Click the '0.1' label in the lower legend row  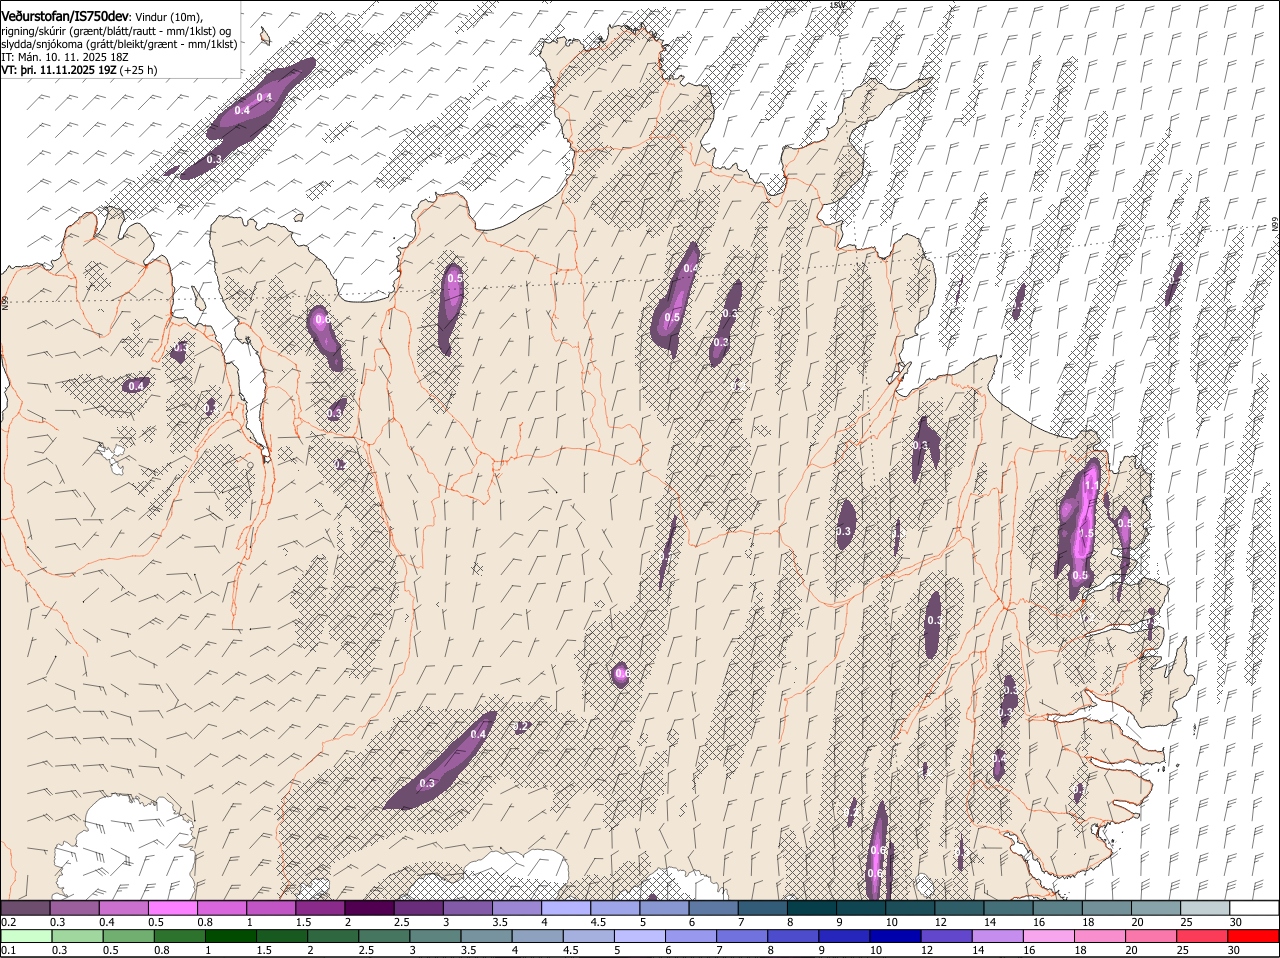click(x=9, y=950)
